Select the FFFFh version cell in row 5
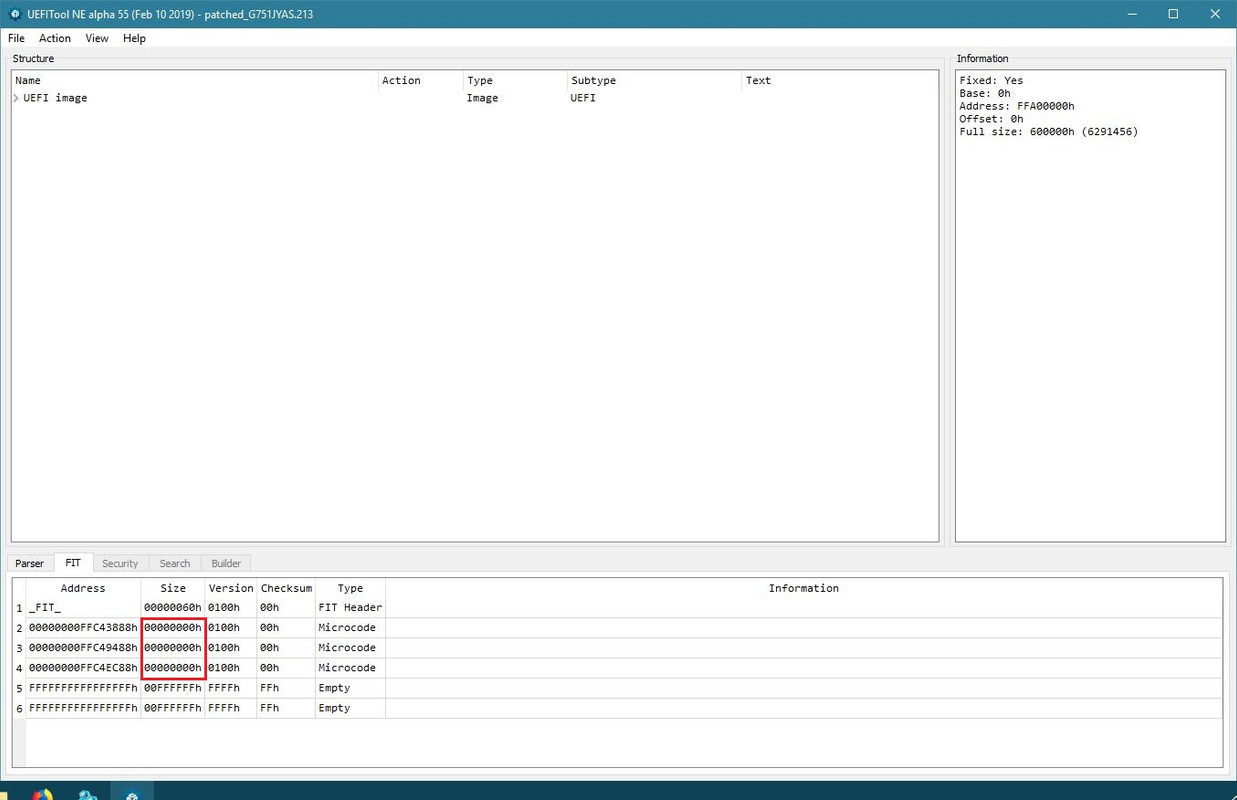The width and height of the screenshot is (1237, 800). (x=231, y=688)
